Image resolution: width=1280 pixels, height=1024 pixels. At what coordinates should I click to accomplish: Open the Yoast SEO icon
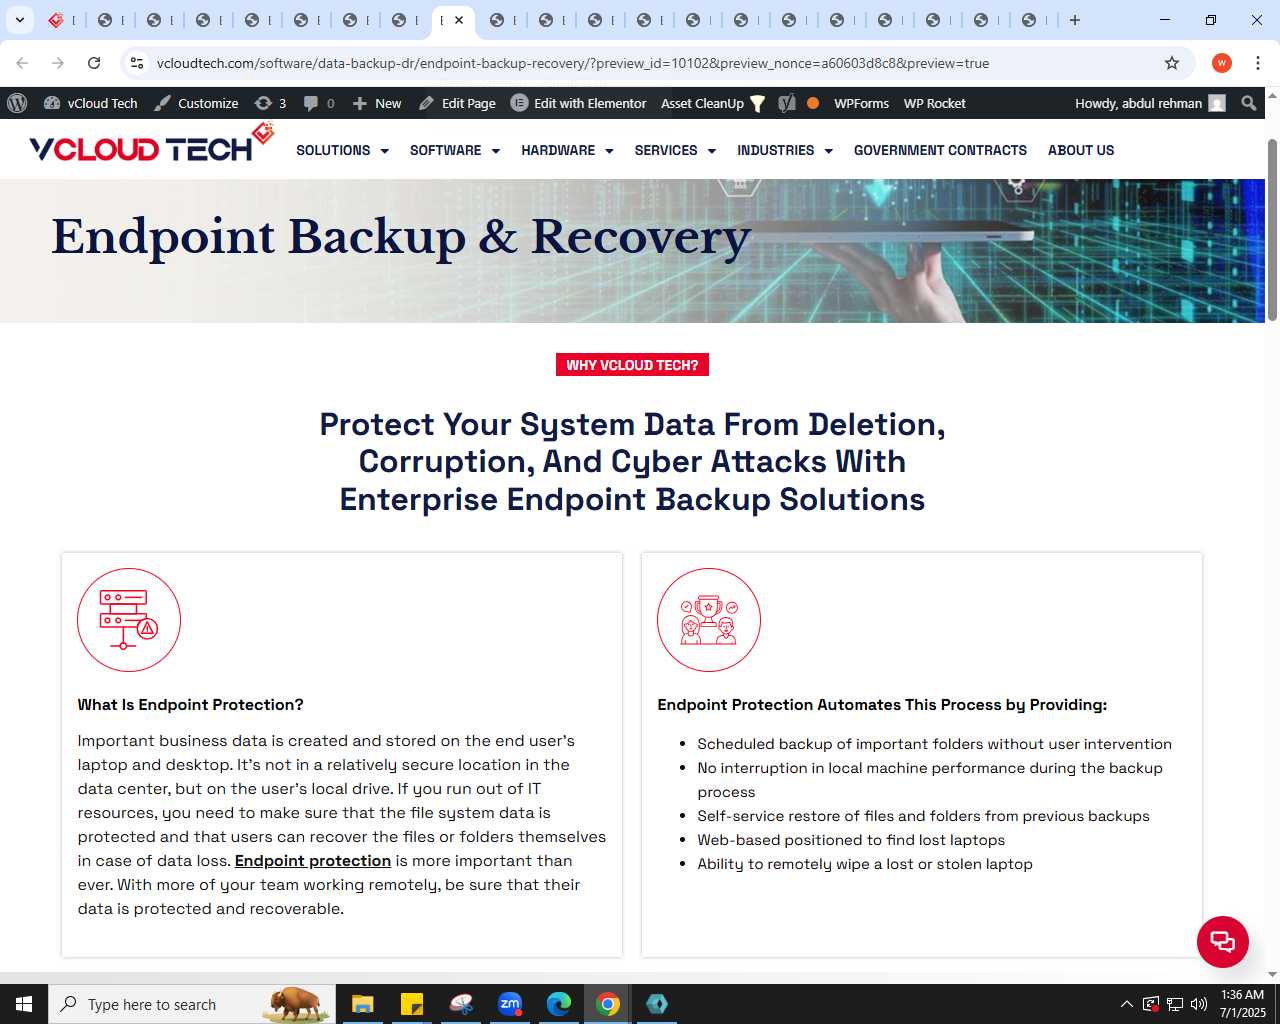pos(787,103)
